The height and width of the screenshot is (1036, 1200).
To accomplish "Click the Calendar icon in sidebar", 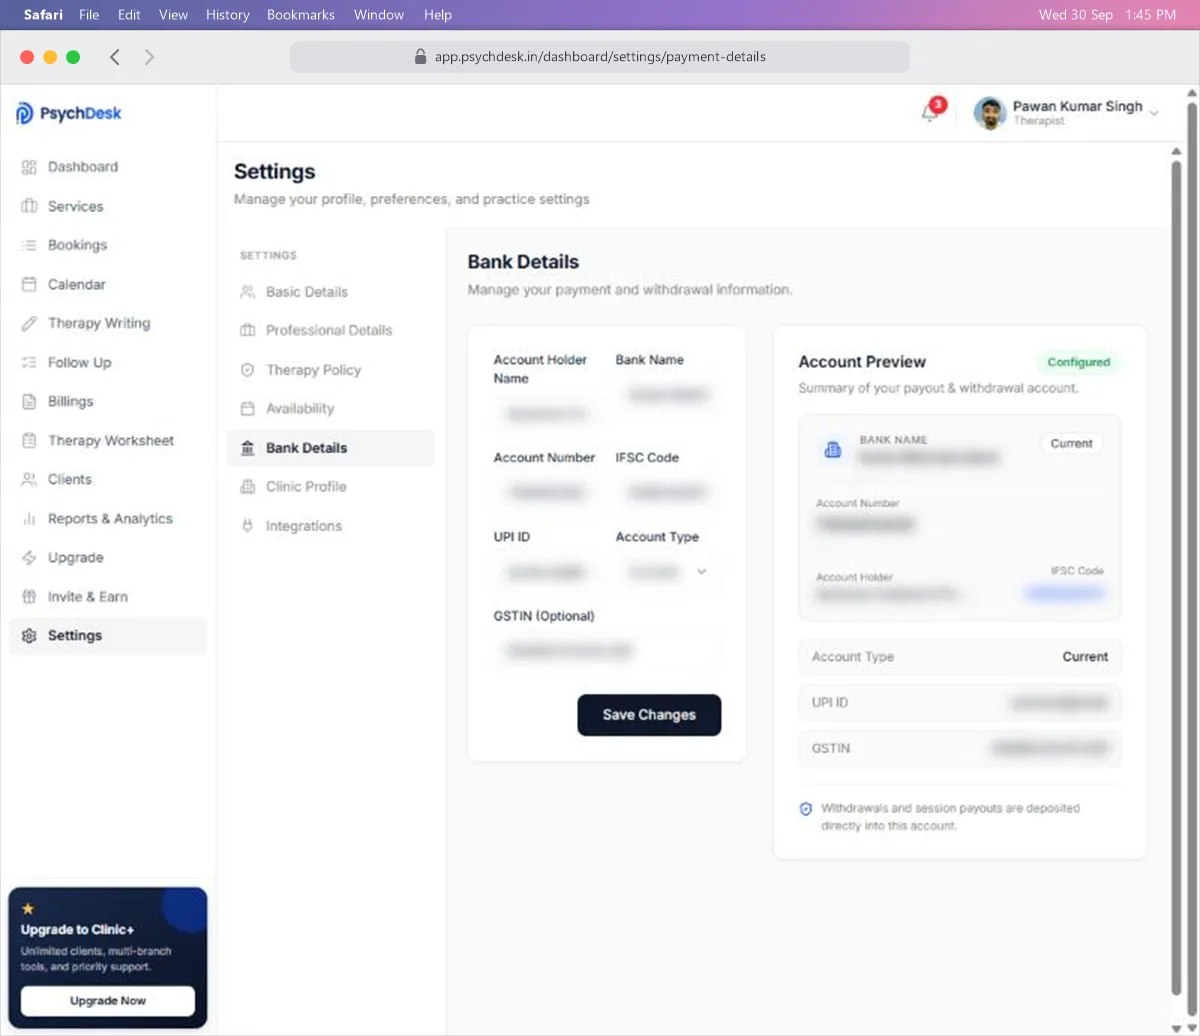I will coord(29,284).
